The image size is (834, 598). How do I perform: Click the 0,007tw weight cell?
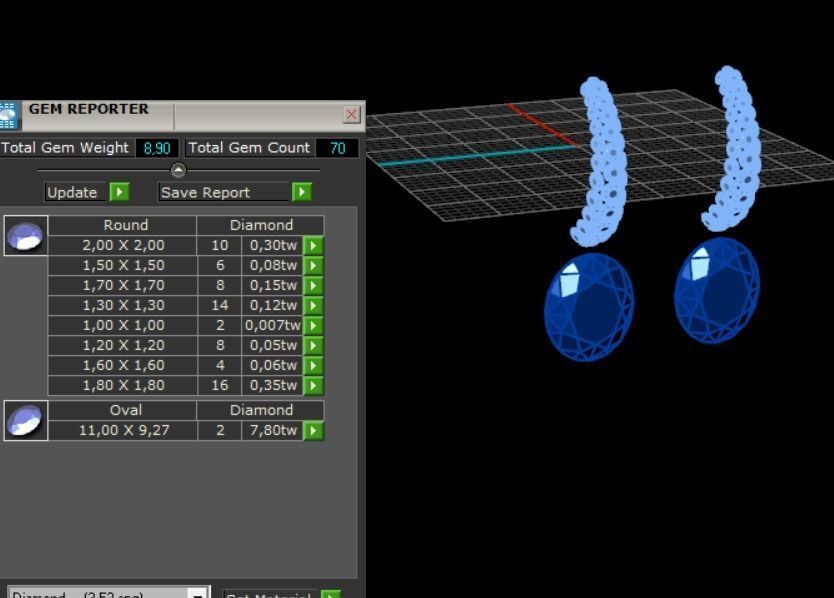click(x=273, y=326)
